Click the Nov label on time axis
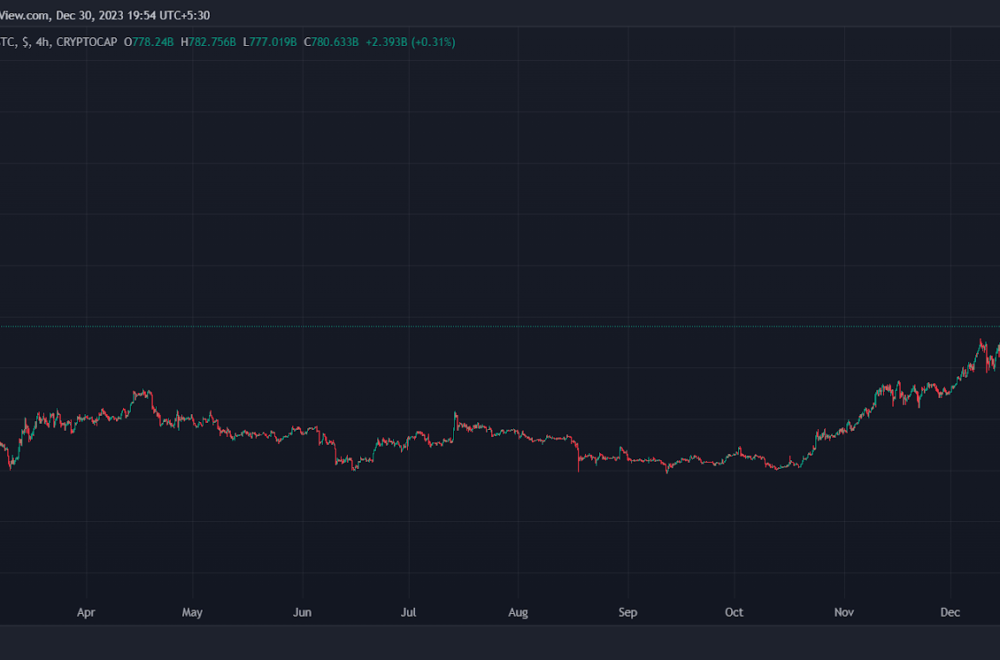The image size is (1000, 660). tap(844, 612)
